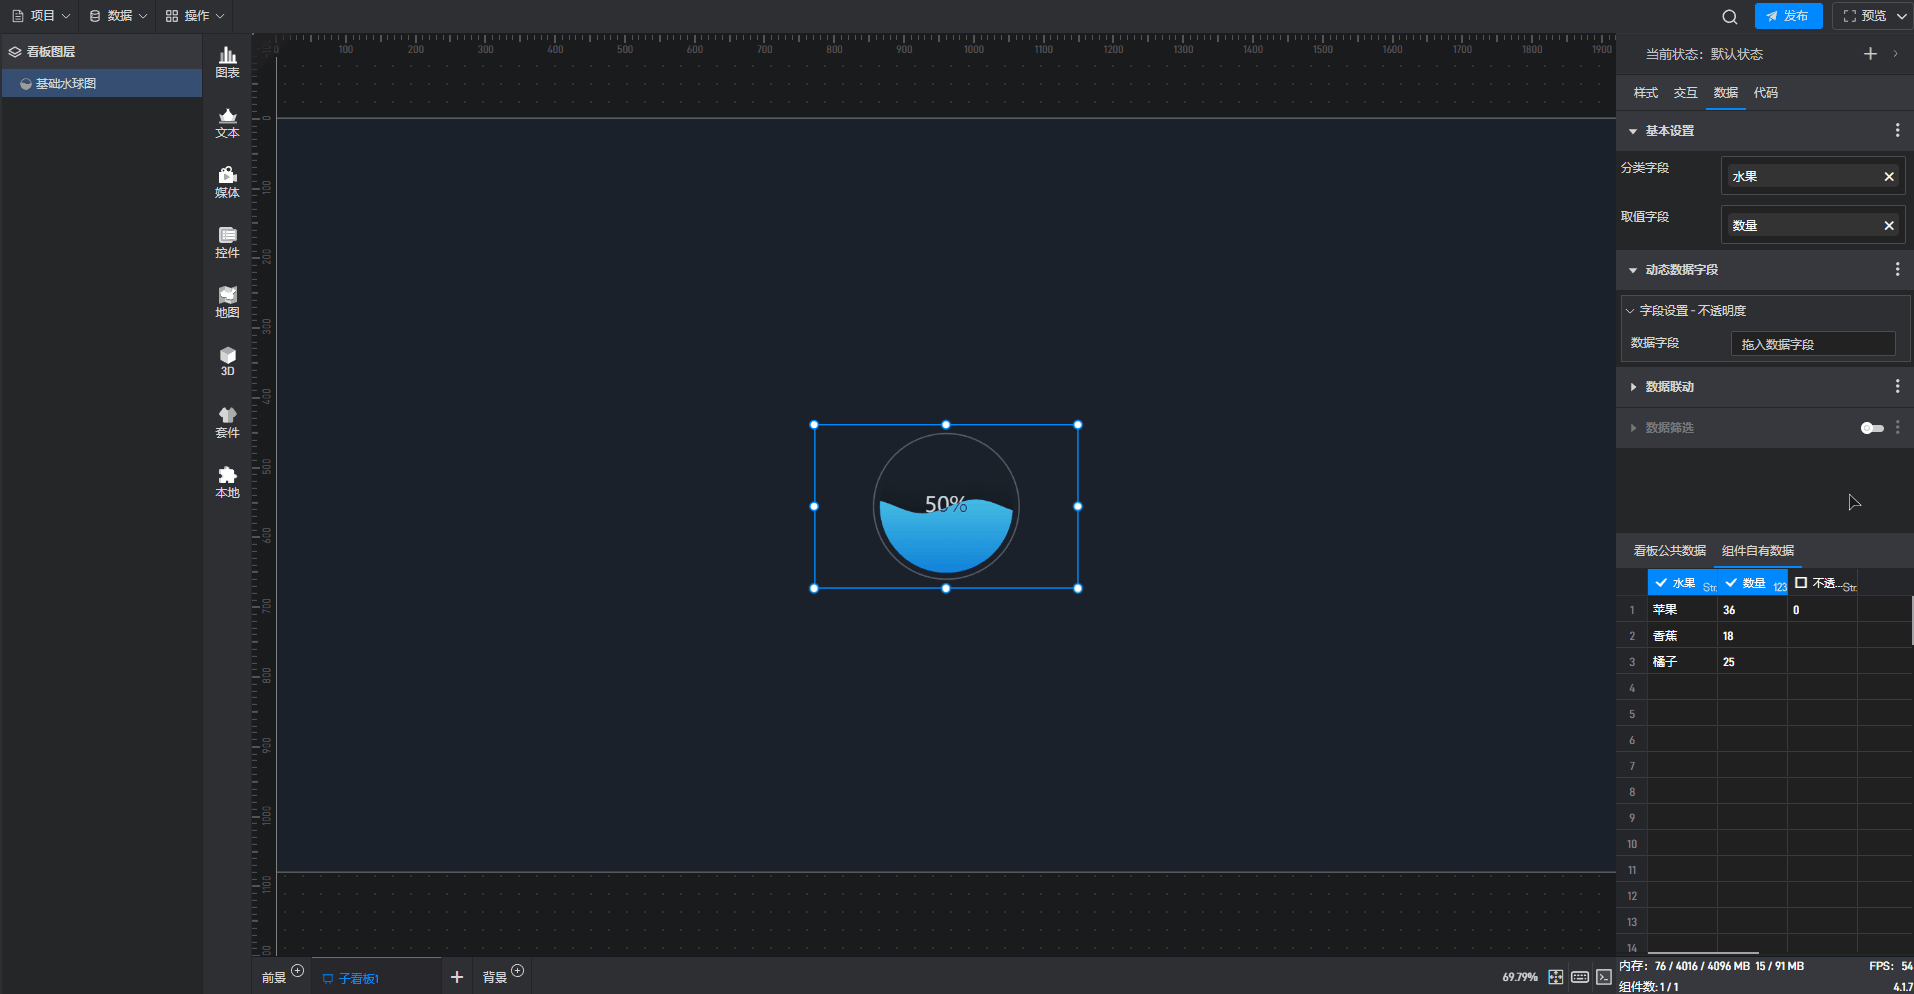Open the console terminal icon
The height and width of the screenshot is (994, 1914).
click(1604, 977)
